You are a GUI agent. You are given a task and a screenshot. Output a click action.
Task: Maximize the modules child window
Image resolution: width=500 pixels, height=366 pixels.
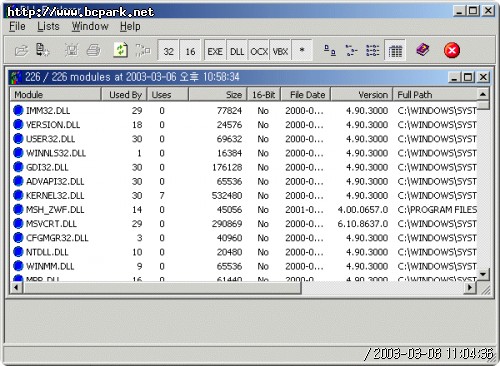pyautogui.click(x=468, y=77)
